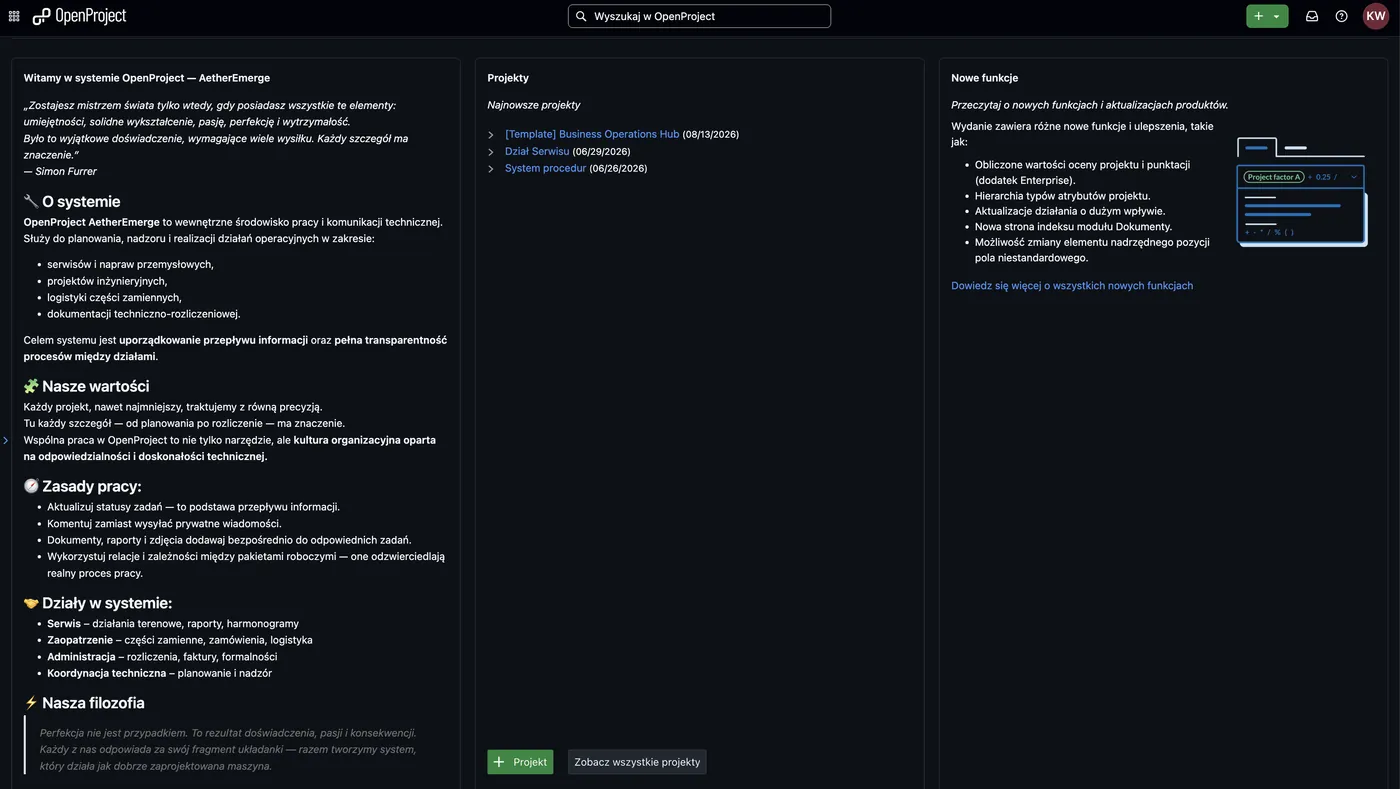Click the 'Najnowsze projekty' subtitle text
Viewport: 1400px width, 789px height.
click(534, 105)
